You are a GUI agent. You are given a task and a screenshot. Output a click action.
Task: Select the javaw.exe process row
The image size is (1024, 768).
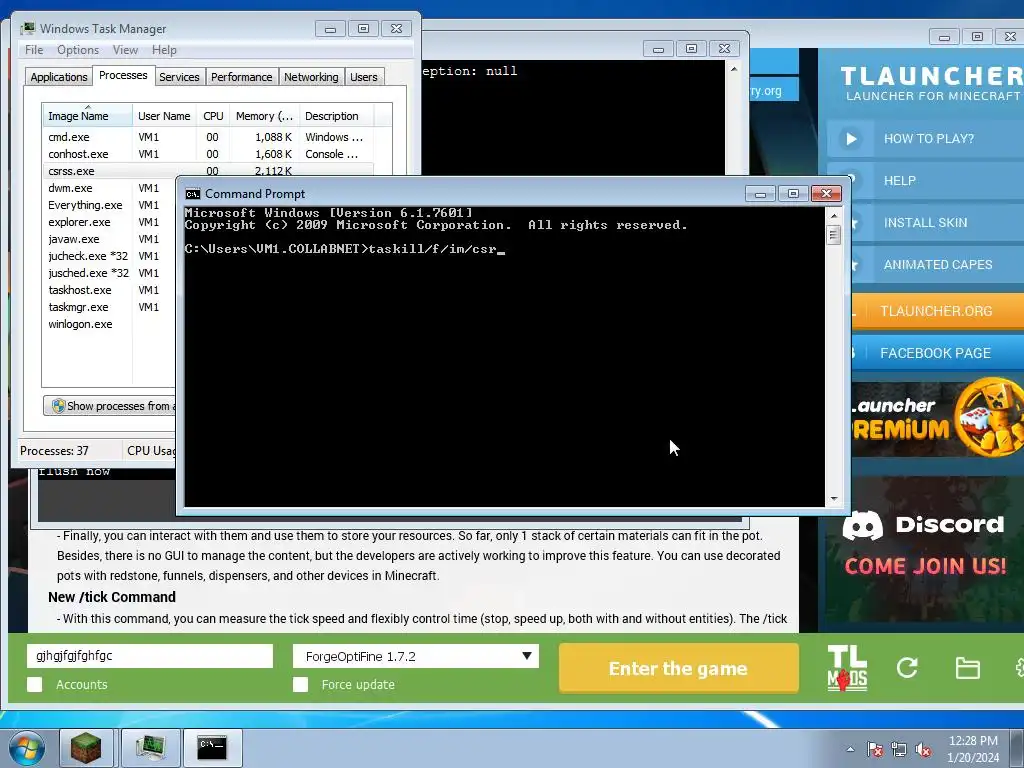[110, 239]
